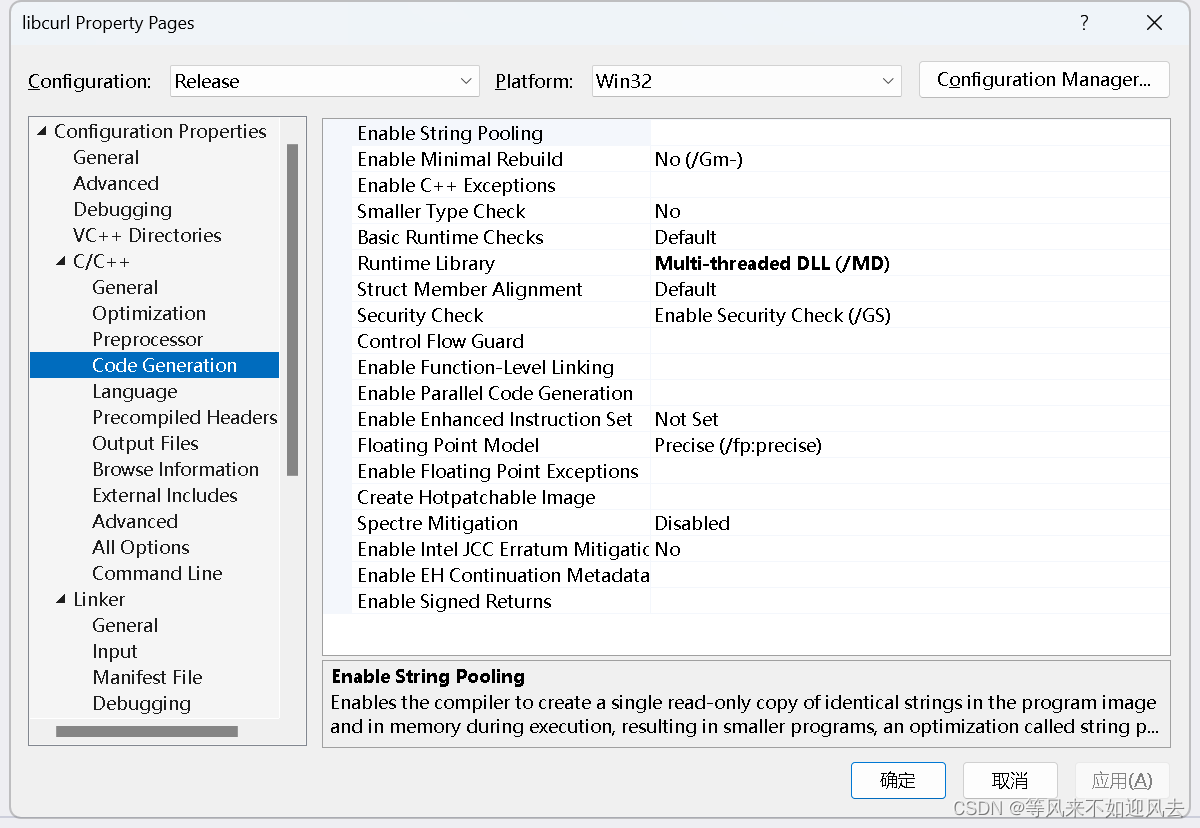Select the Basic Runtime Checks property

450,237
